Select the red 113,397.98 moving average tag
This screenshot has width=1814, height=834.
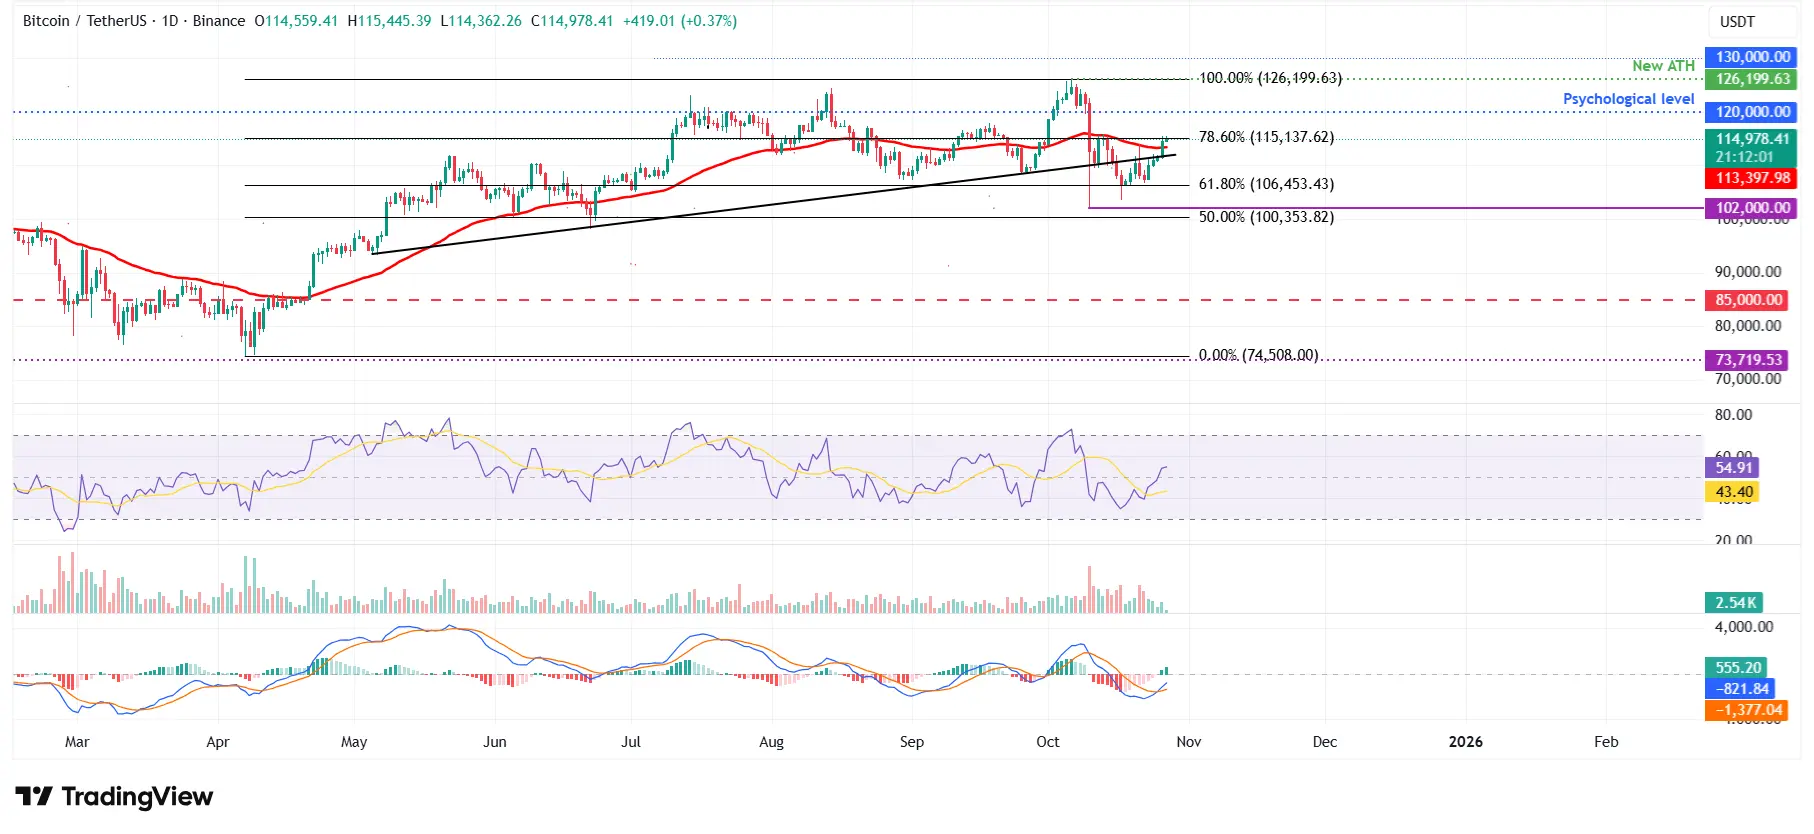1752,178
